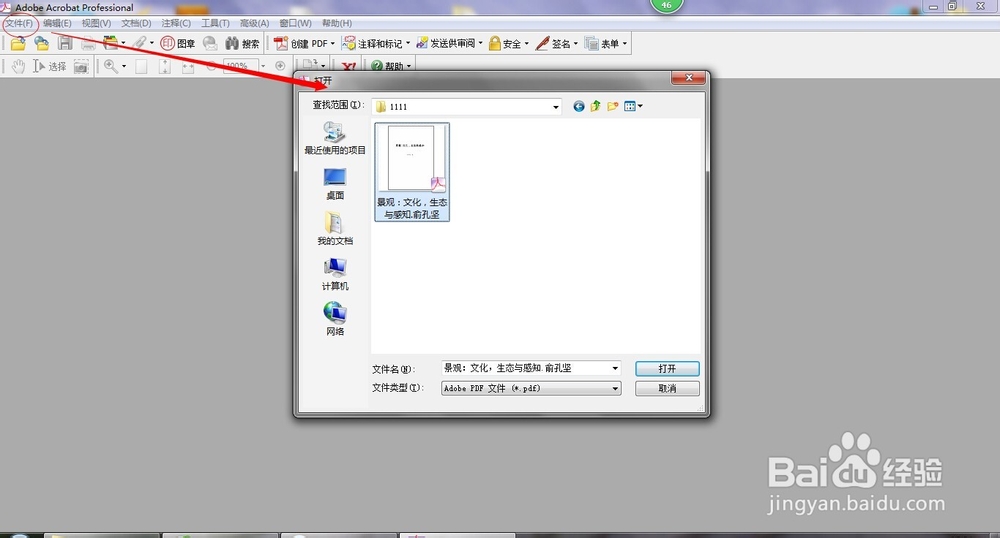This screenshot has height=538, width=1000.
Task: Expand the 发送供审阅 dropdown
Action: [x=480, y=43]
